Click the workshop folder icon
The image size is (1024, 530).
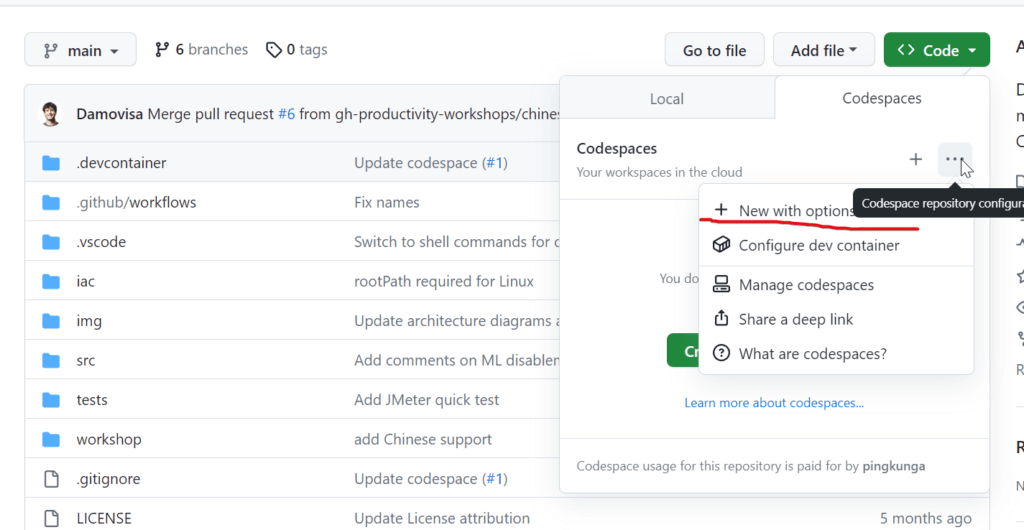click(x=51, y=439)
